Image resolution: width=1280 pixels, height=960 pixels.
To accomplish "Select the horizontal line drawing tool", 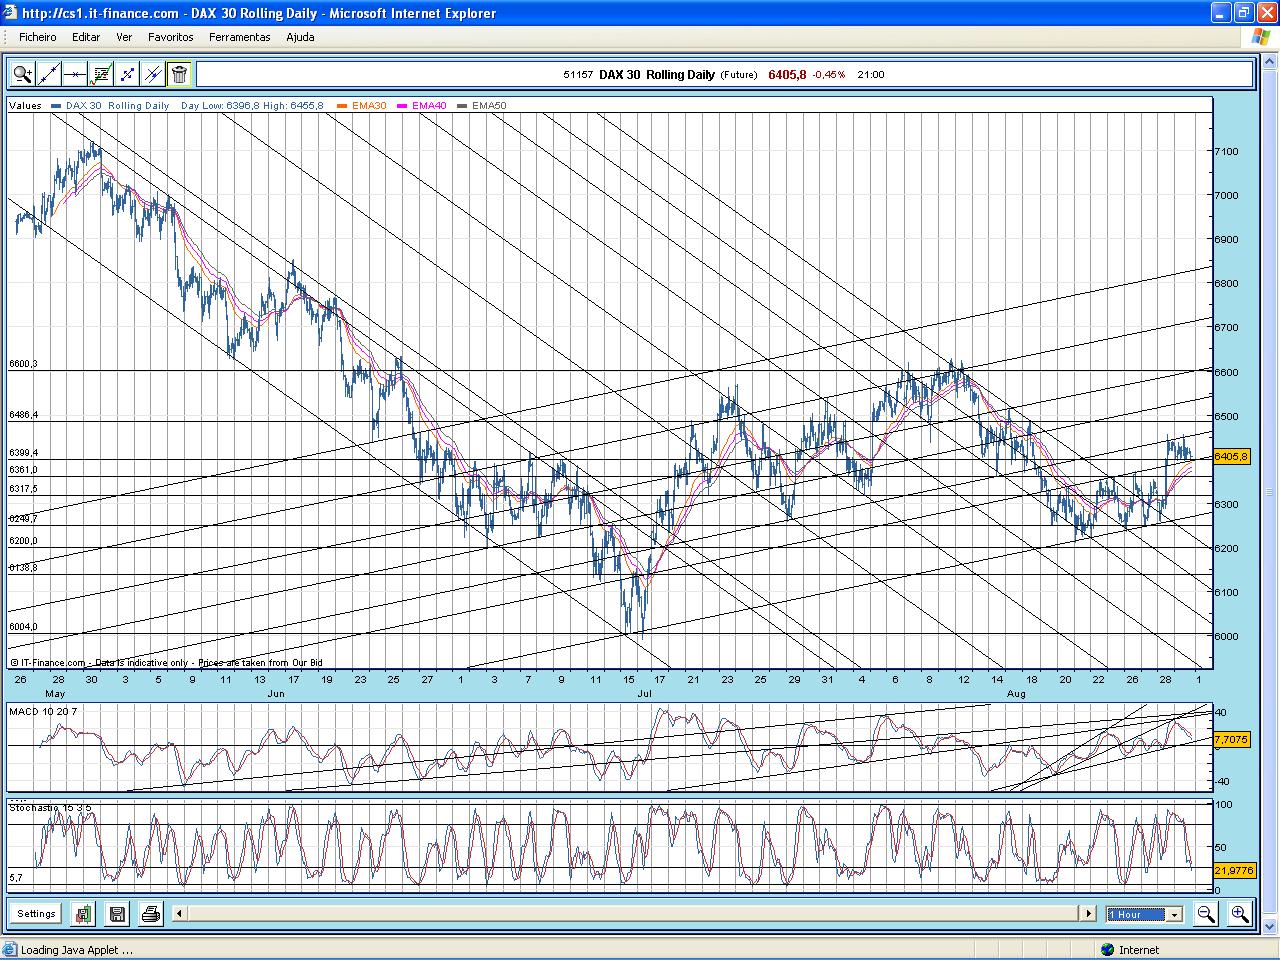I will tap(75, 74).
